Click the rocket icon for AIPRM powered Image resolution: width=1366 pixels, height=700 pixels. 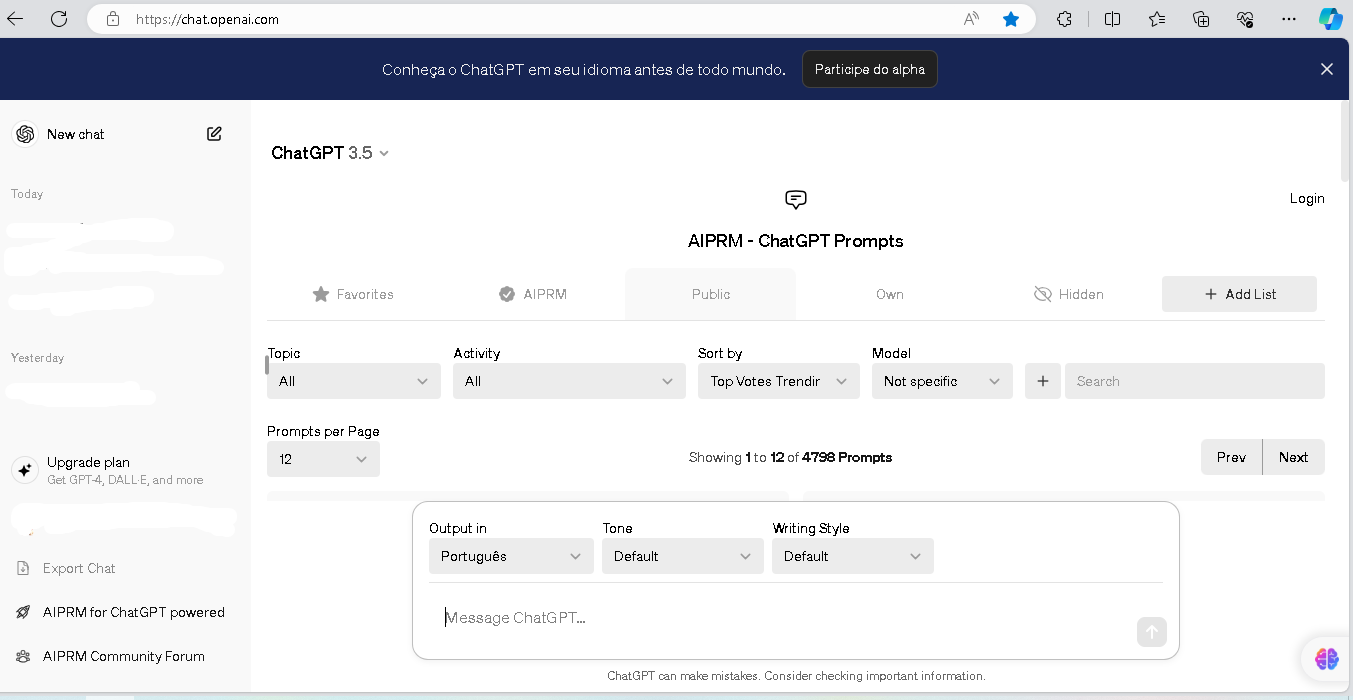coord(23,612)
